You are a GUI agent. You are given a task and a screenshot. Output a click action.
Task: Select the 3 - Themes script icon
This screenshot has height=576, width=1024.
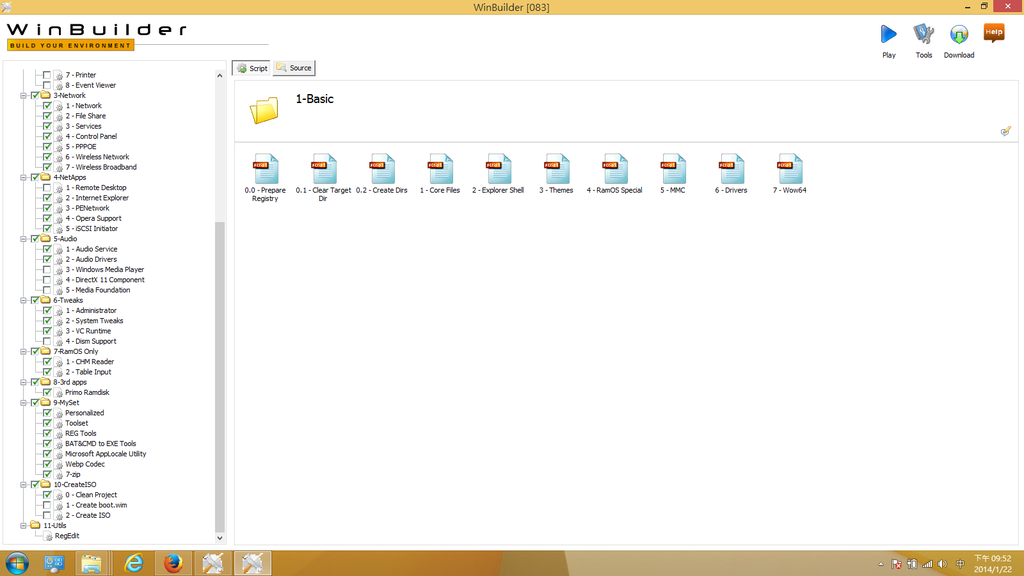click(x=556, y=169)
